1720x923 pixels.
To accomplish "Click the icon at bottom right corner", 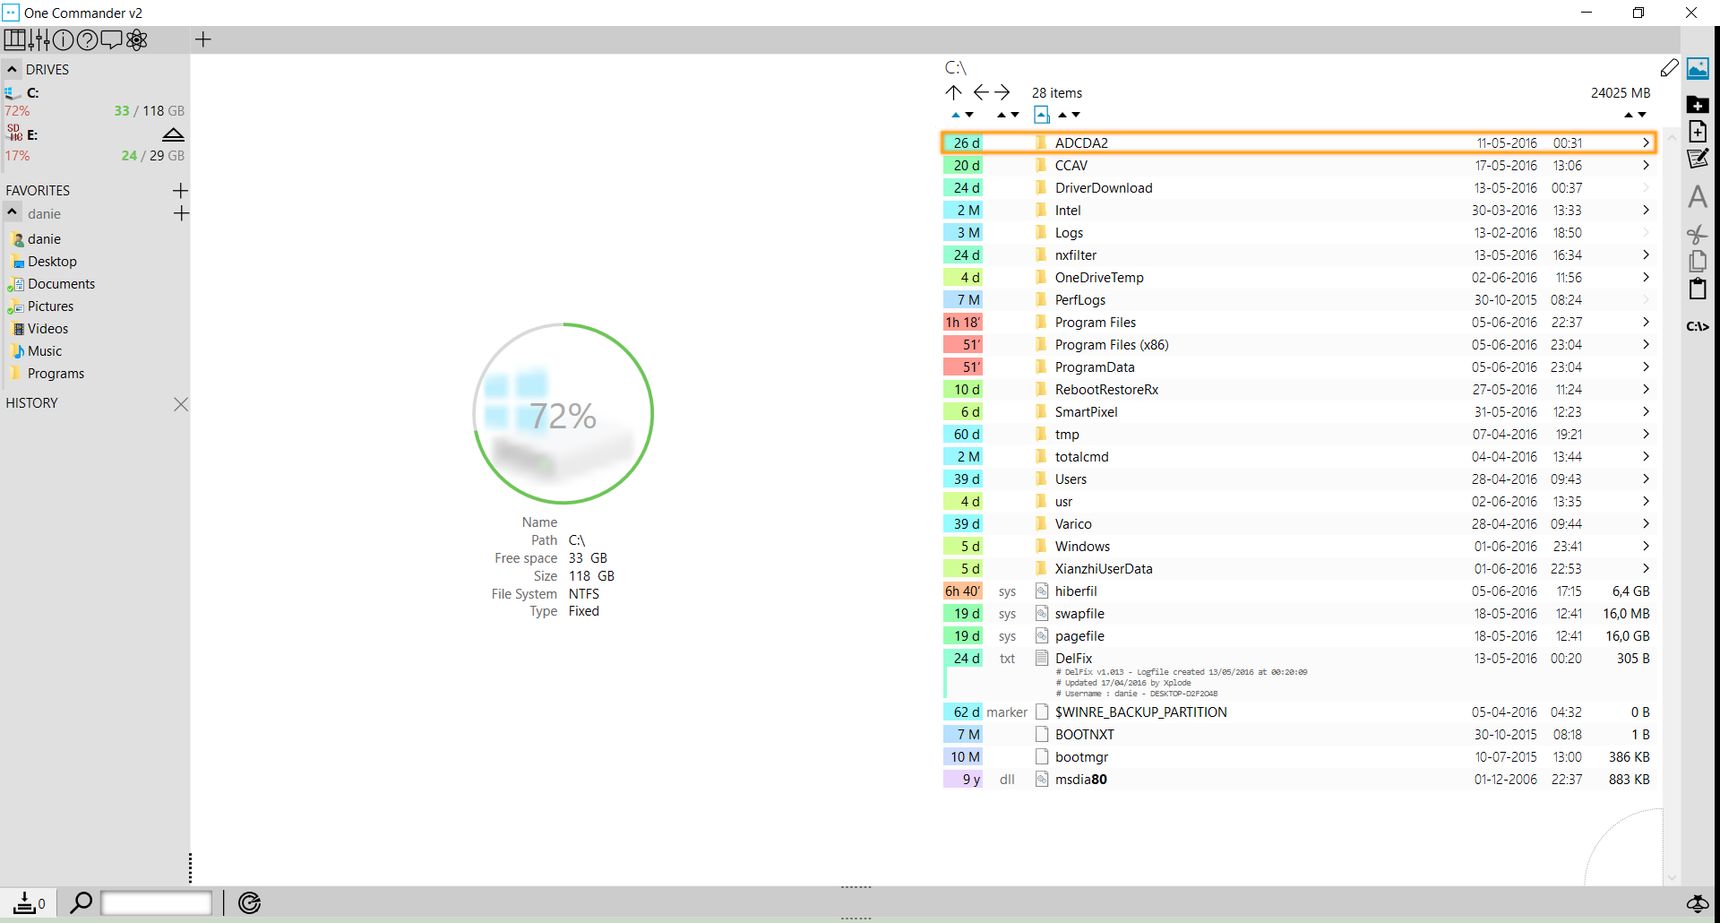I will click(x=1698, y=903).
